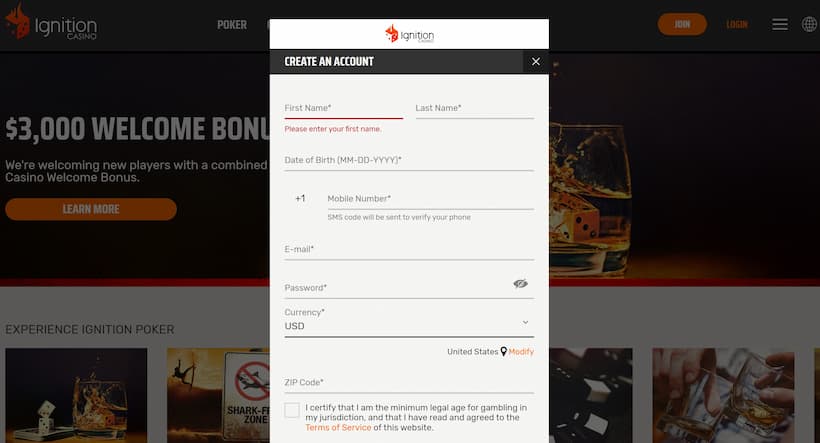Toggle password visibility eye icon

(x=520, y=283)
